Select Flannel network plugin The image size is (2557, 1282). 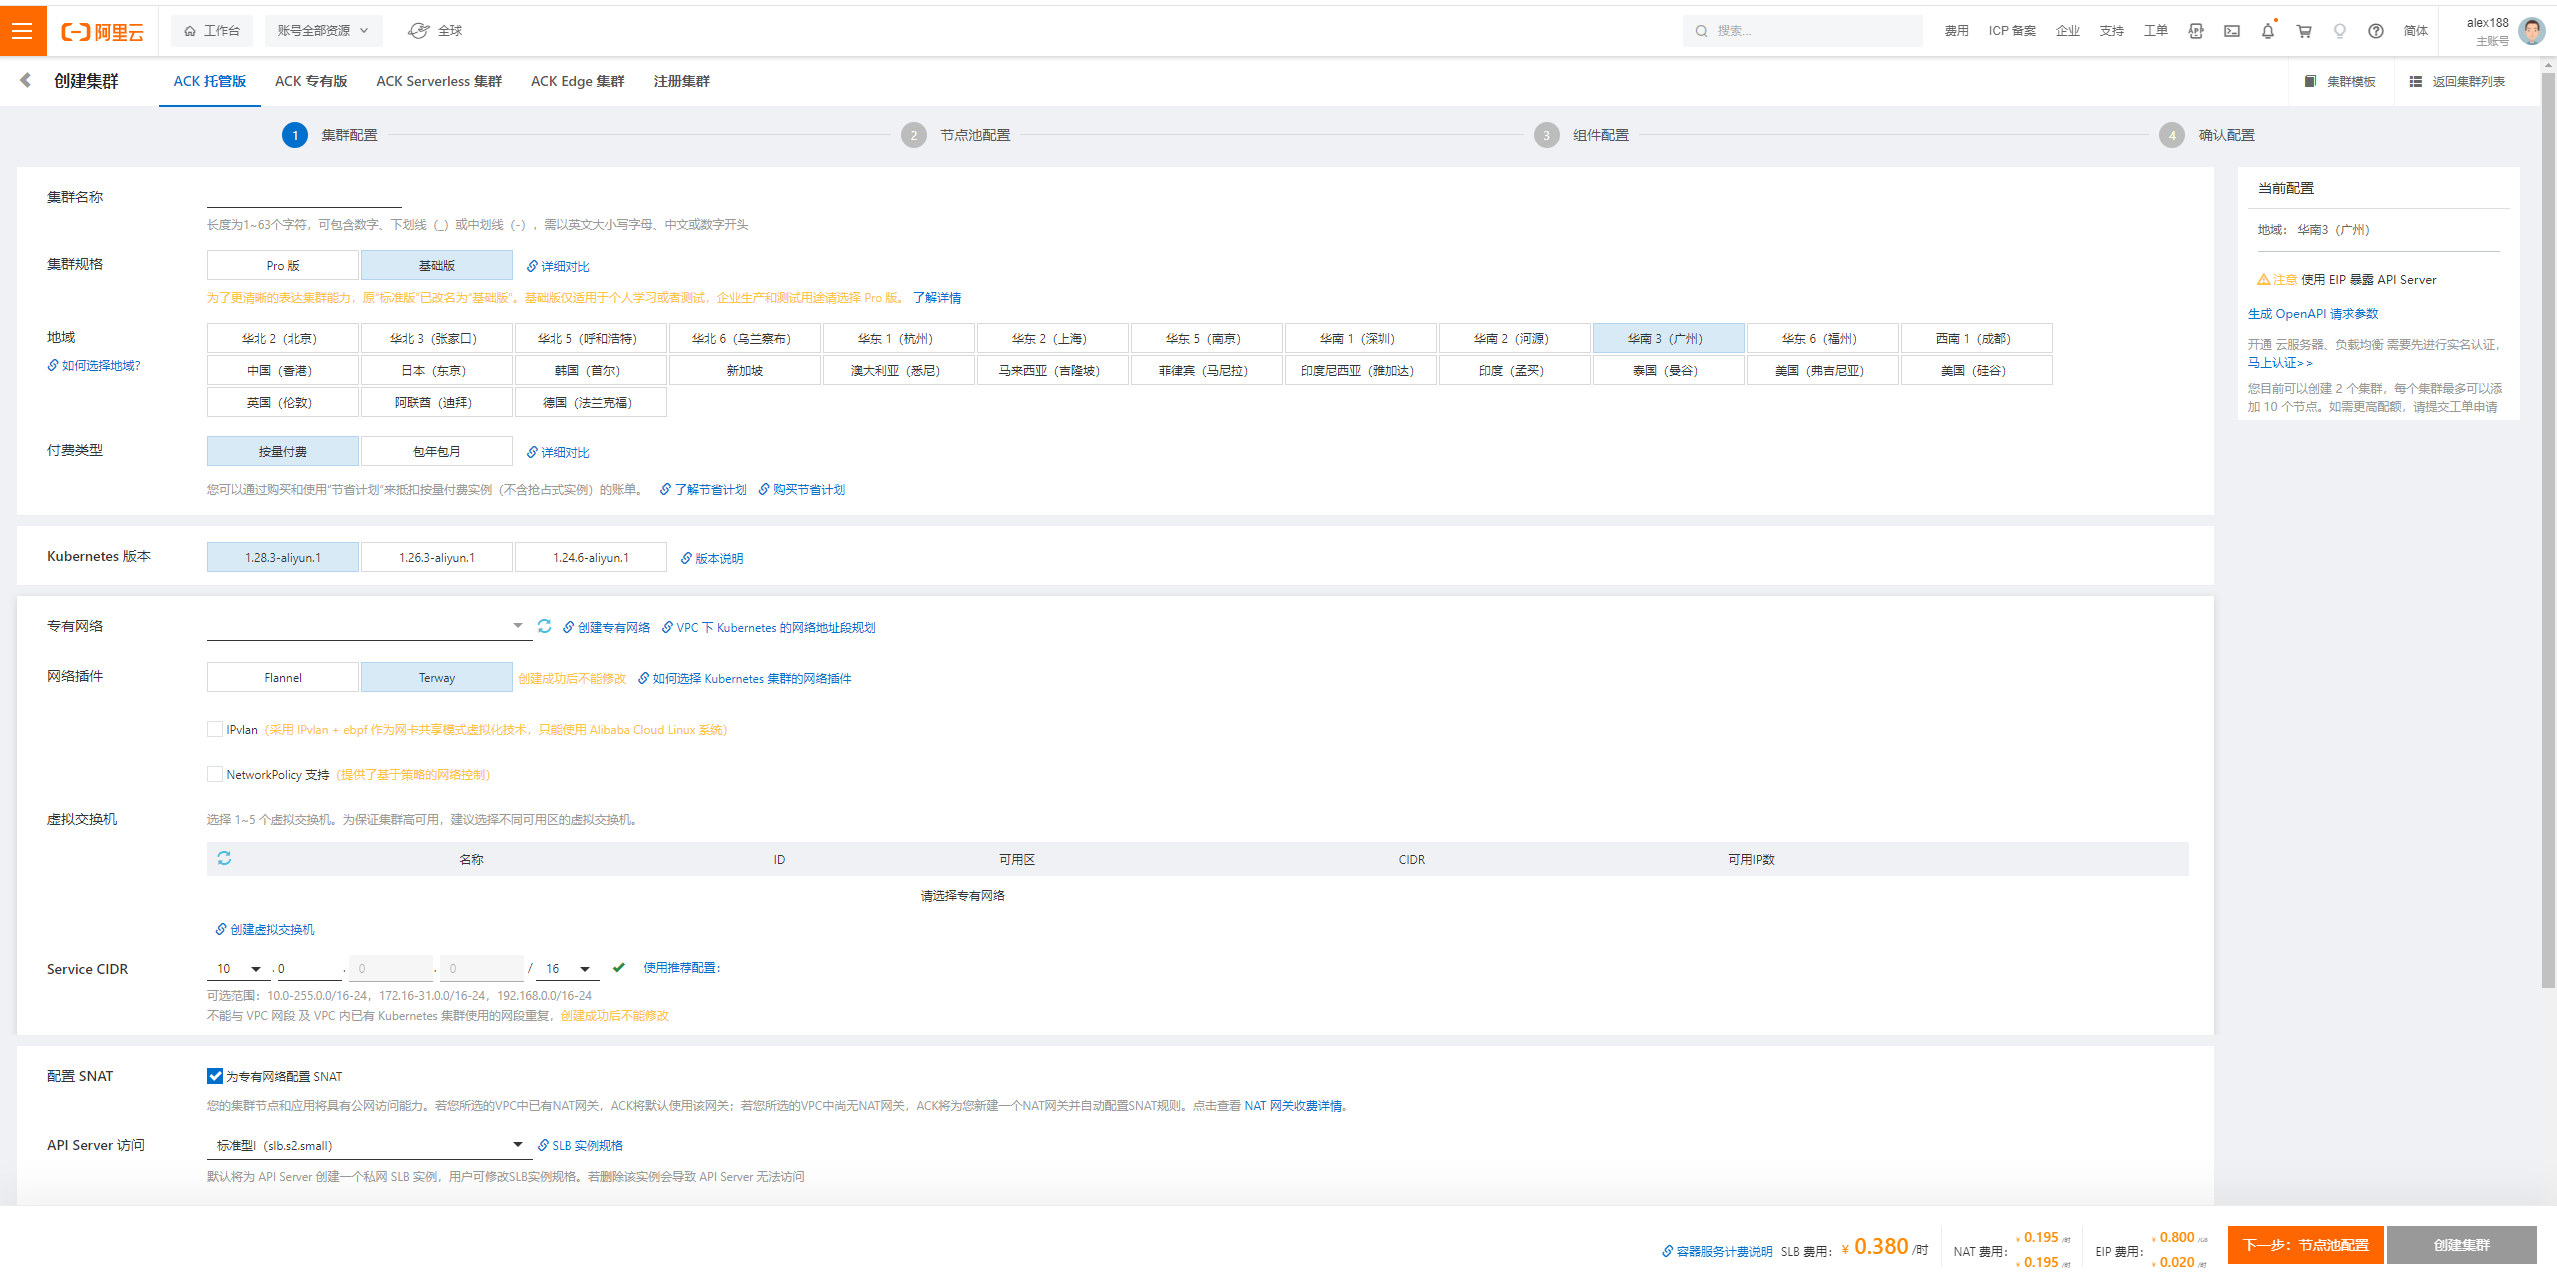283,677
